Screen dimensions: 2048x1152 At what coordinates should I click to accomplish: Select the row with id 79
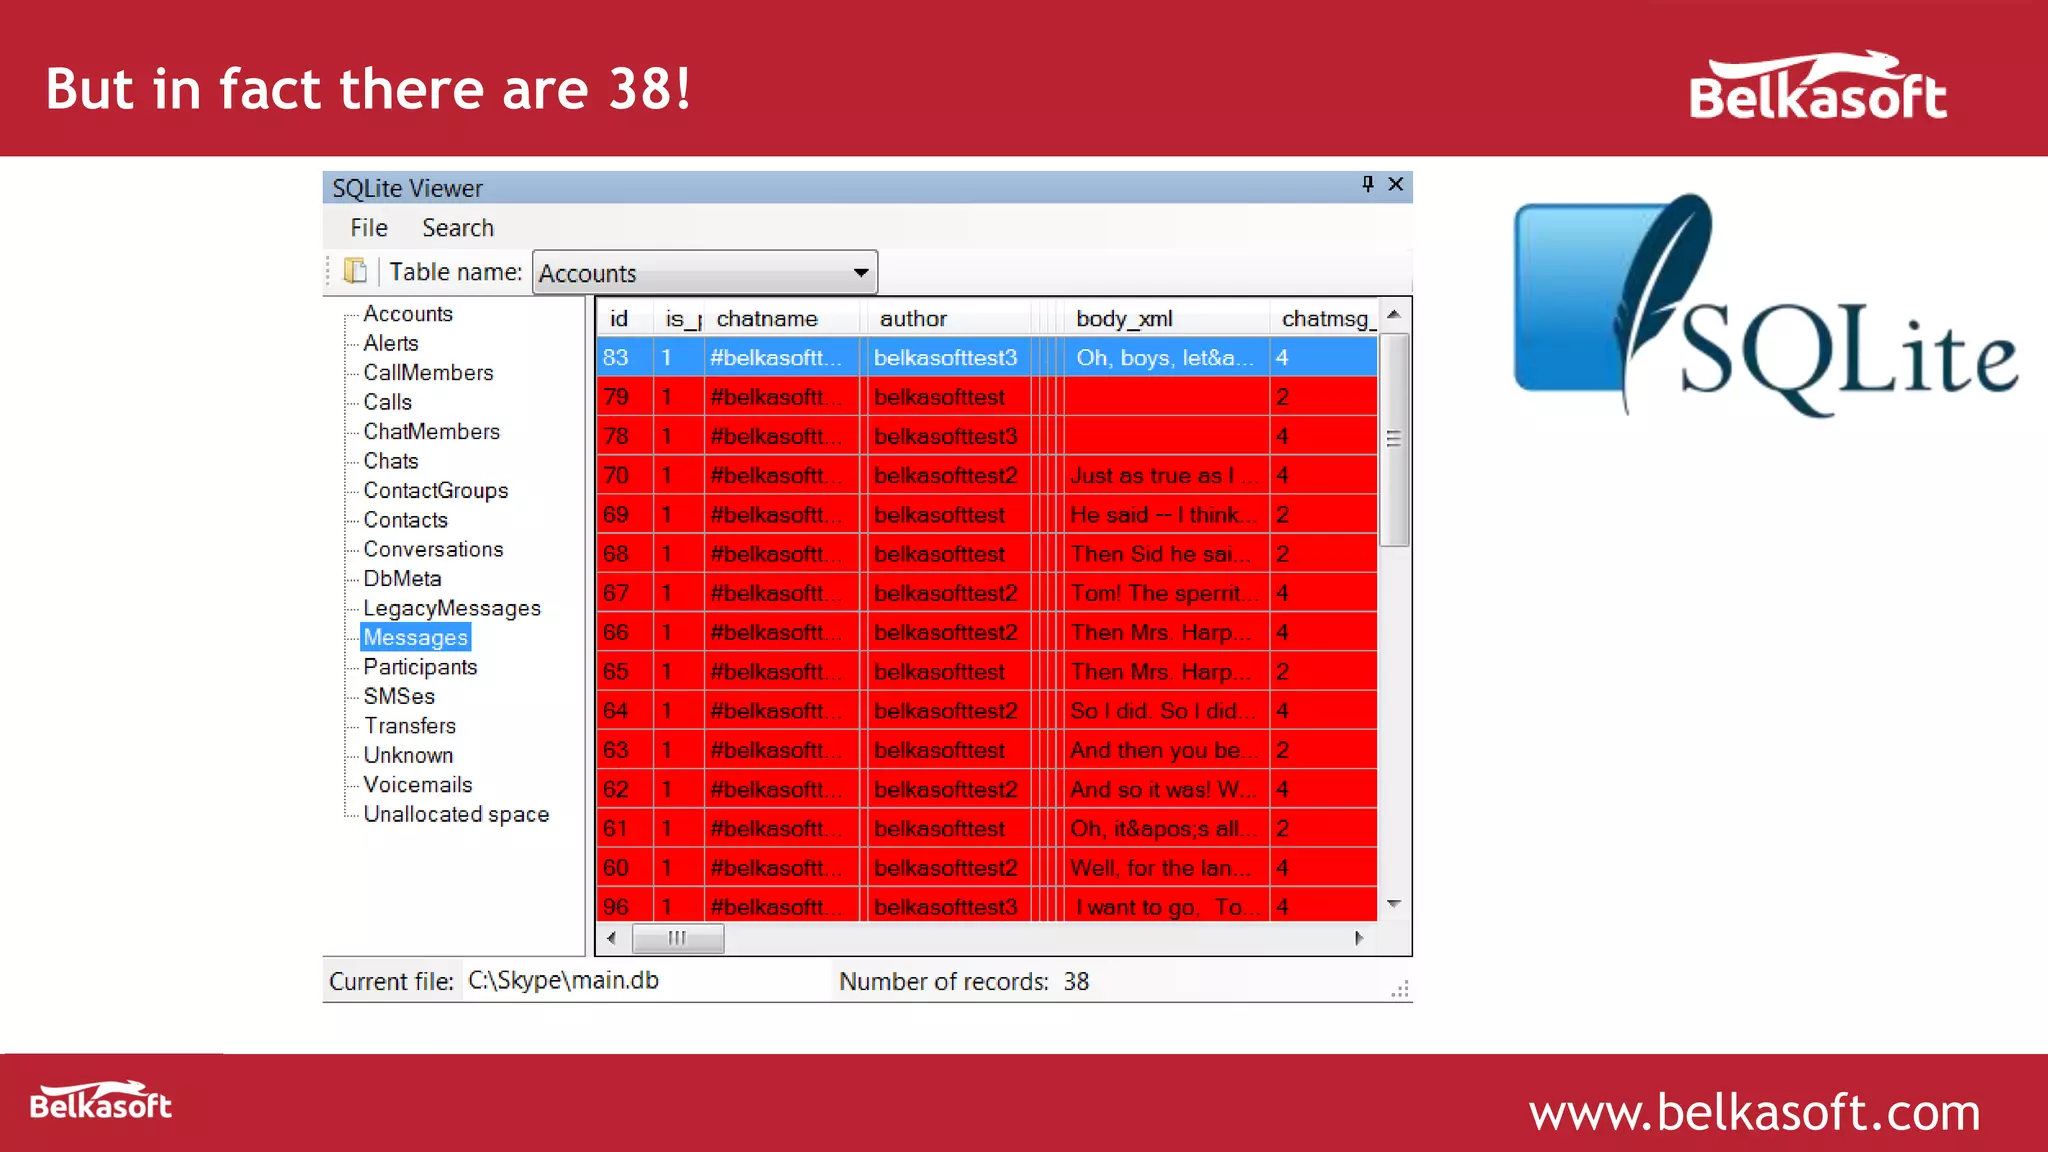987,397
